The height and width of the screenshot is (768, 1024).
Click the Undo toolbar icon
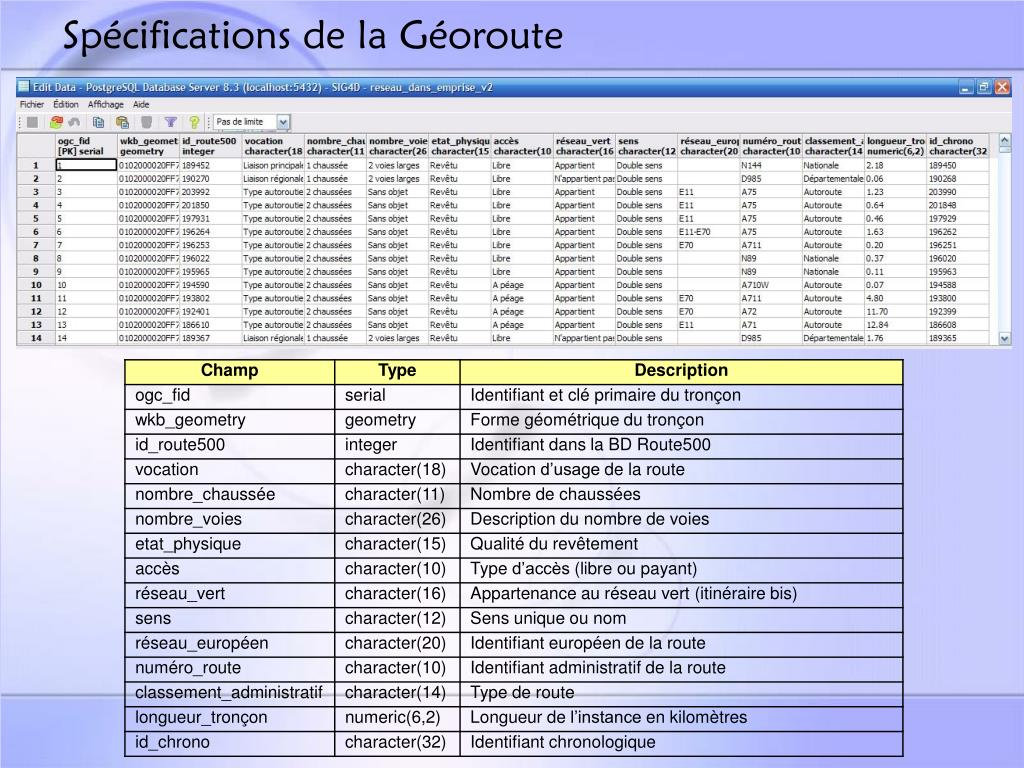pos(74,122)
